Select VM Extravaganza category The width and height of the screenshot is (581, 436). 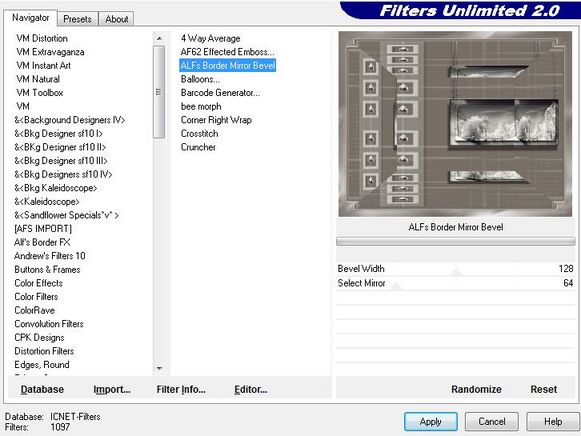click(x=50, y=52)
